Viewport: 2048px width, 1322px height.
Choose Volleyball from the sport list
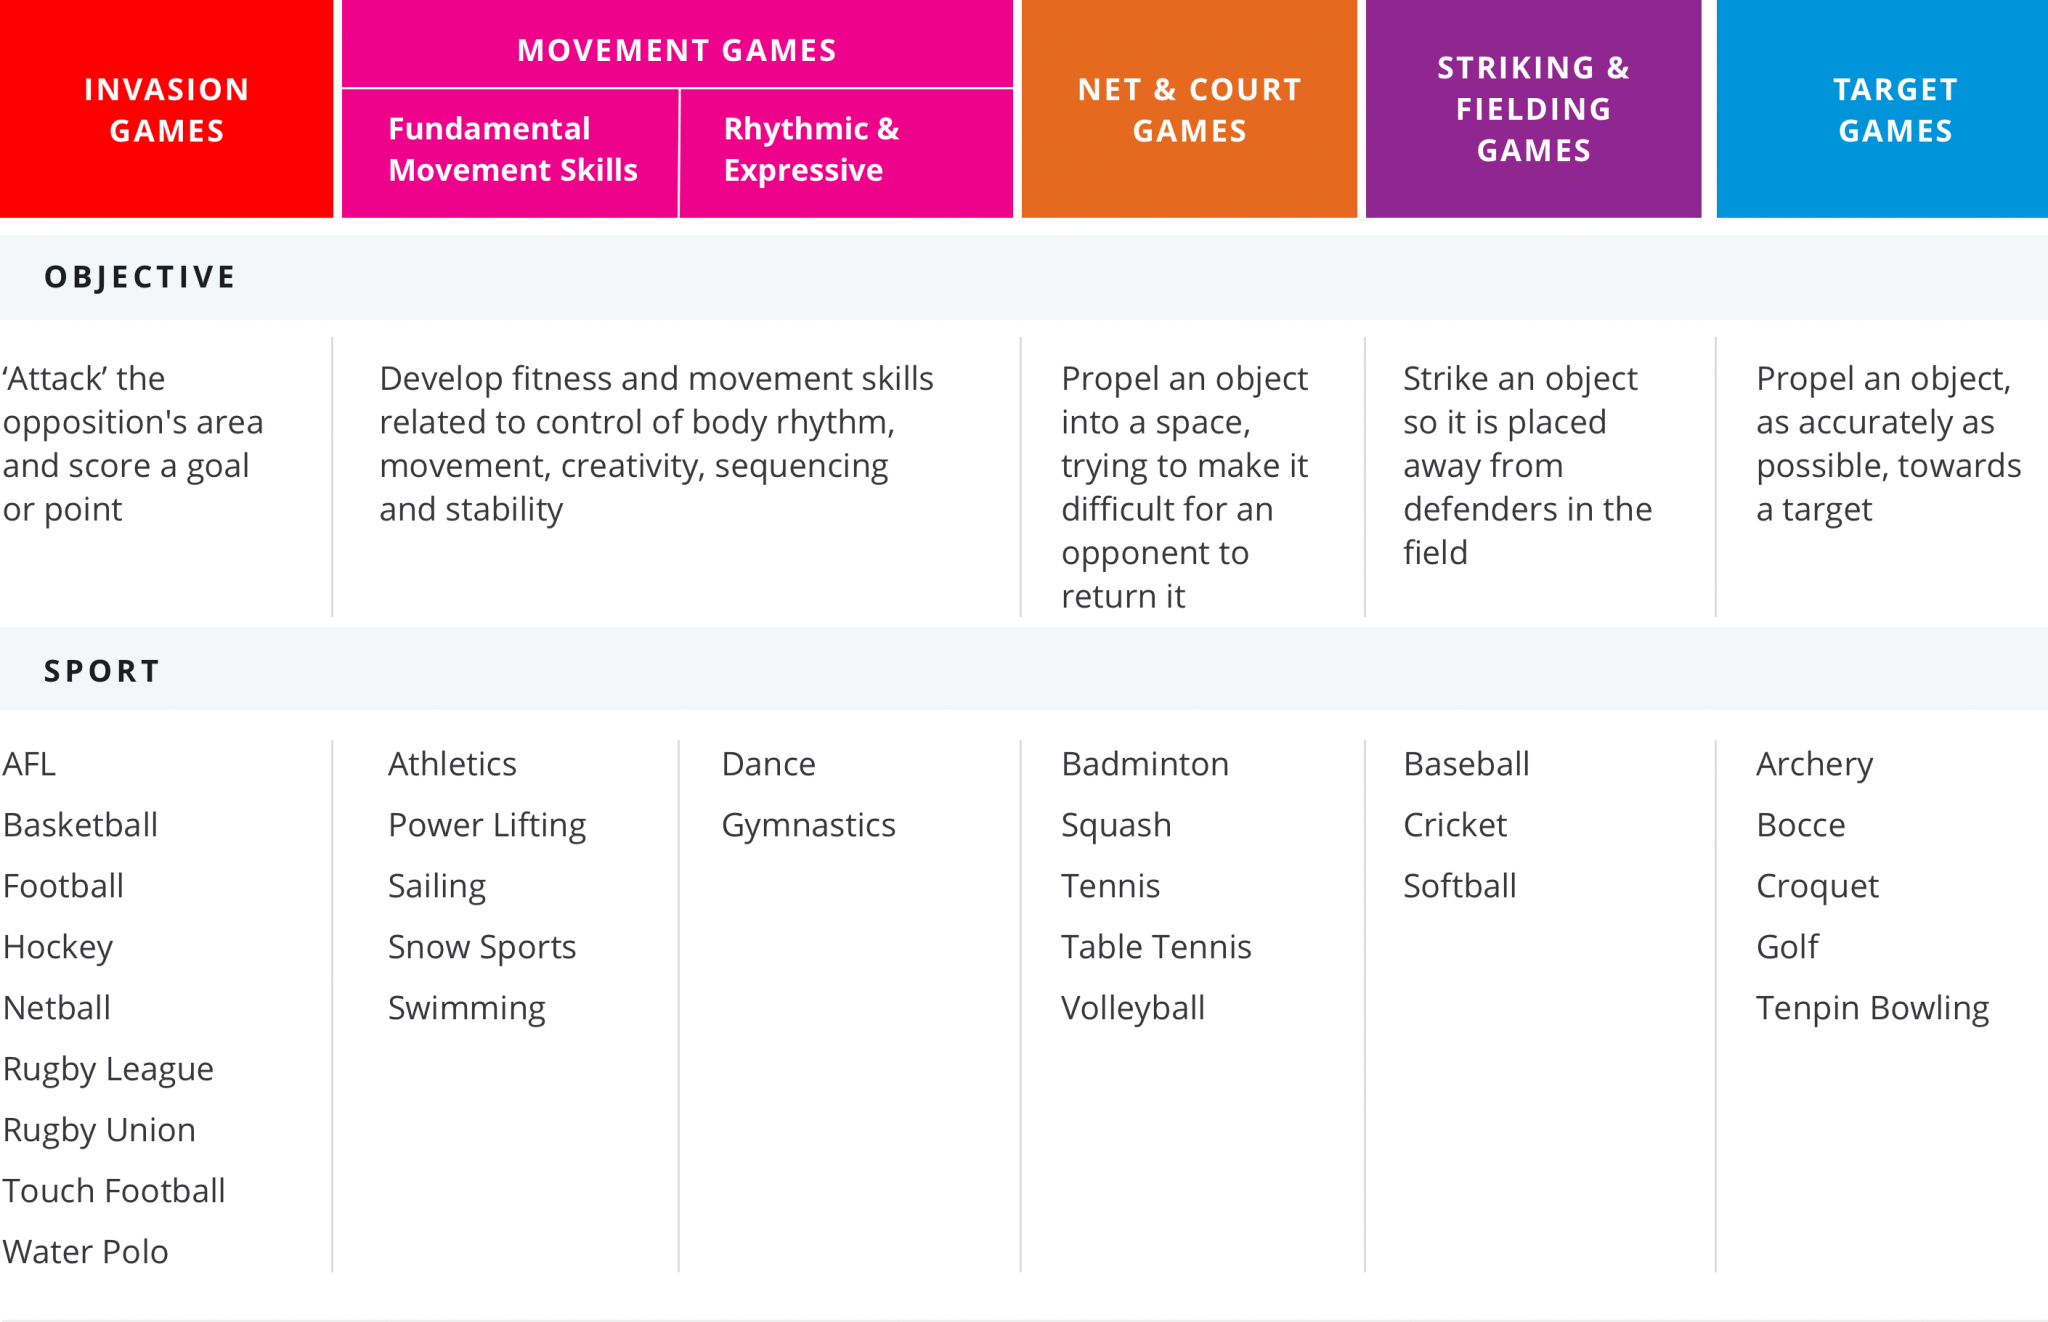click(1133, 1008)
